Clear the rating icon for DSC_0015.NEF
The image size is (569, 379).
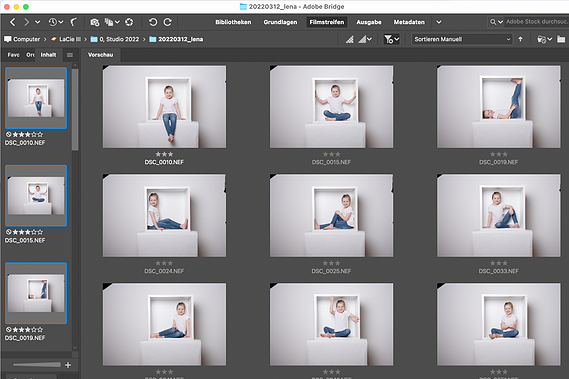click(8, 232)
